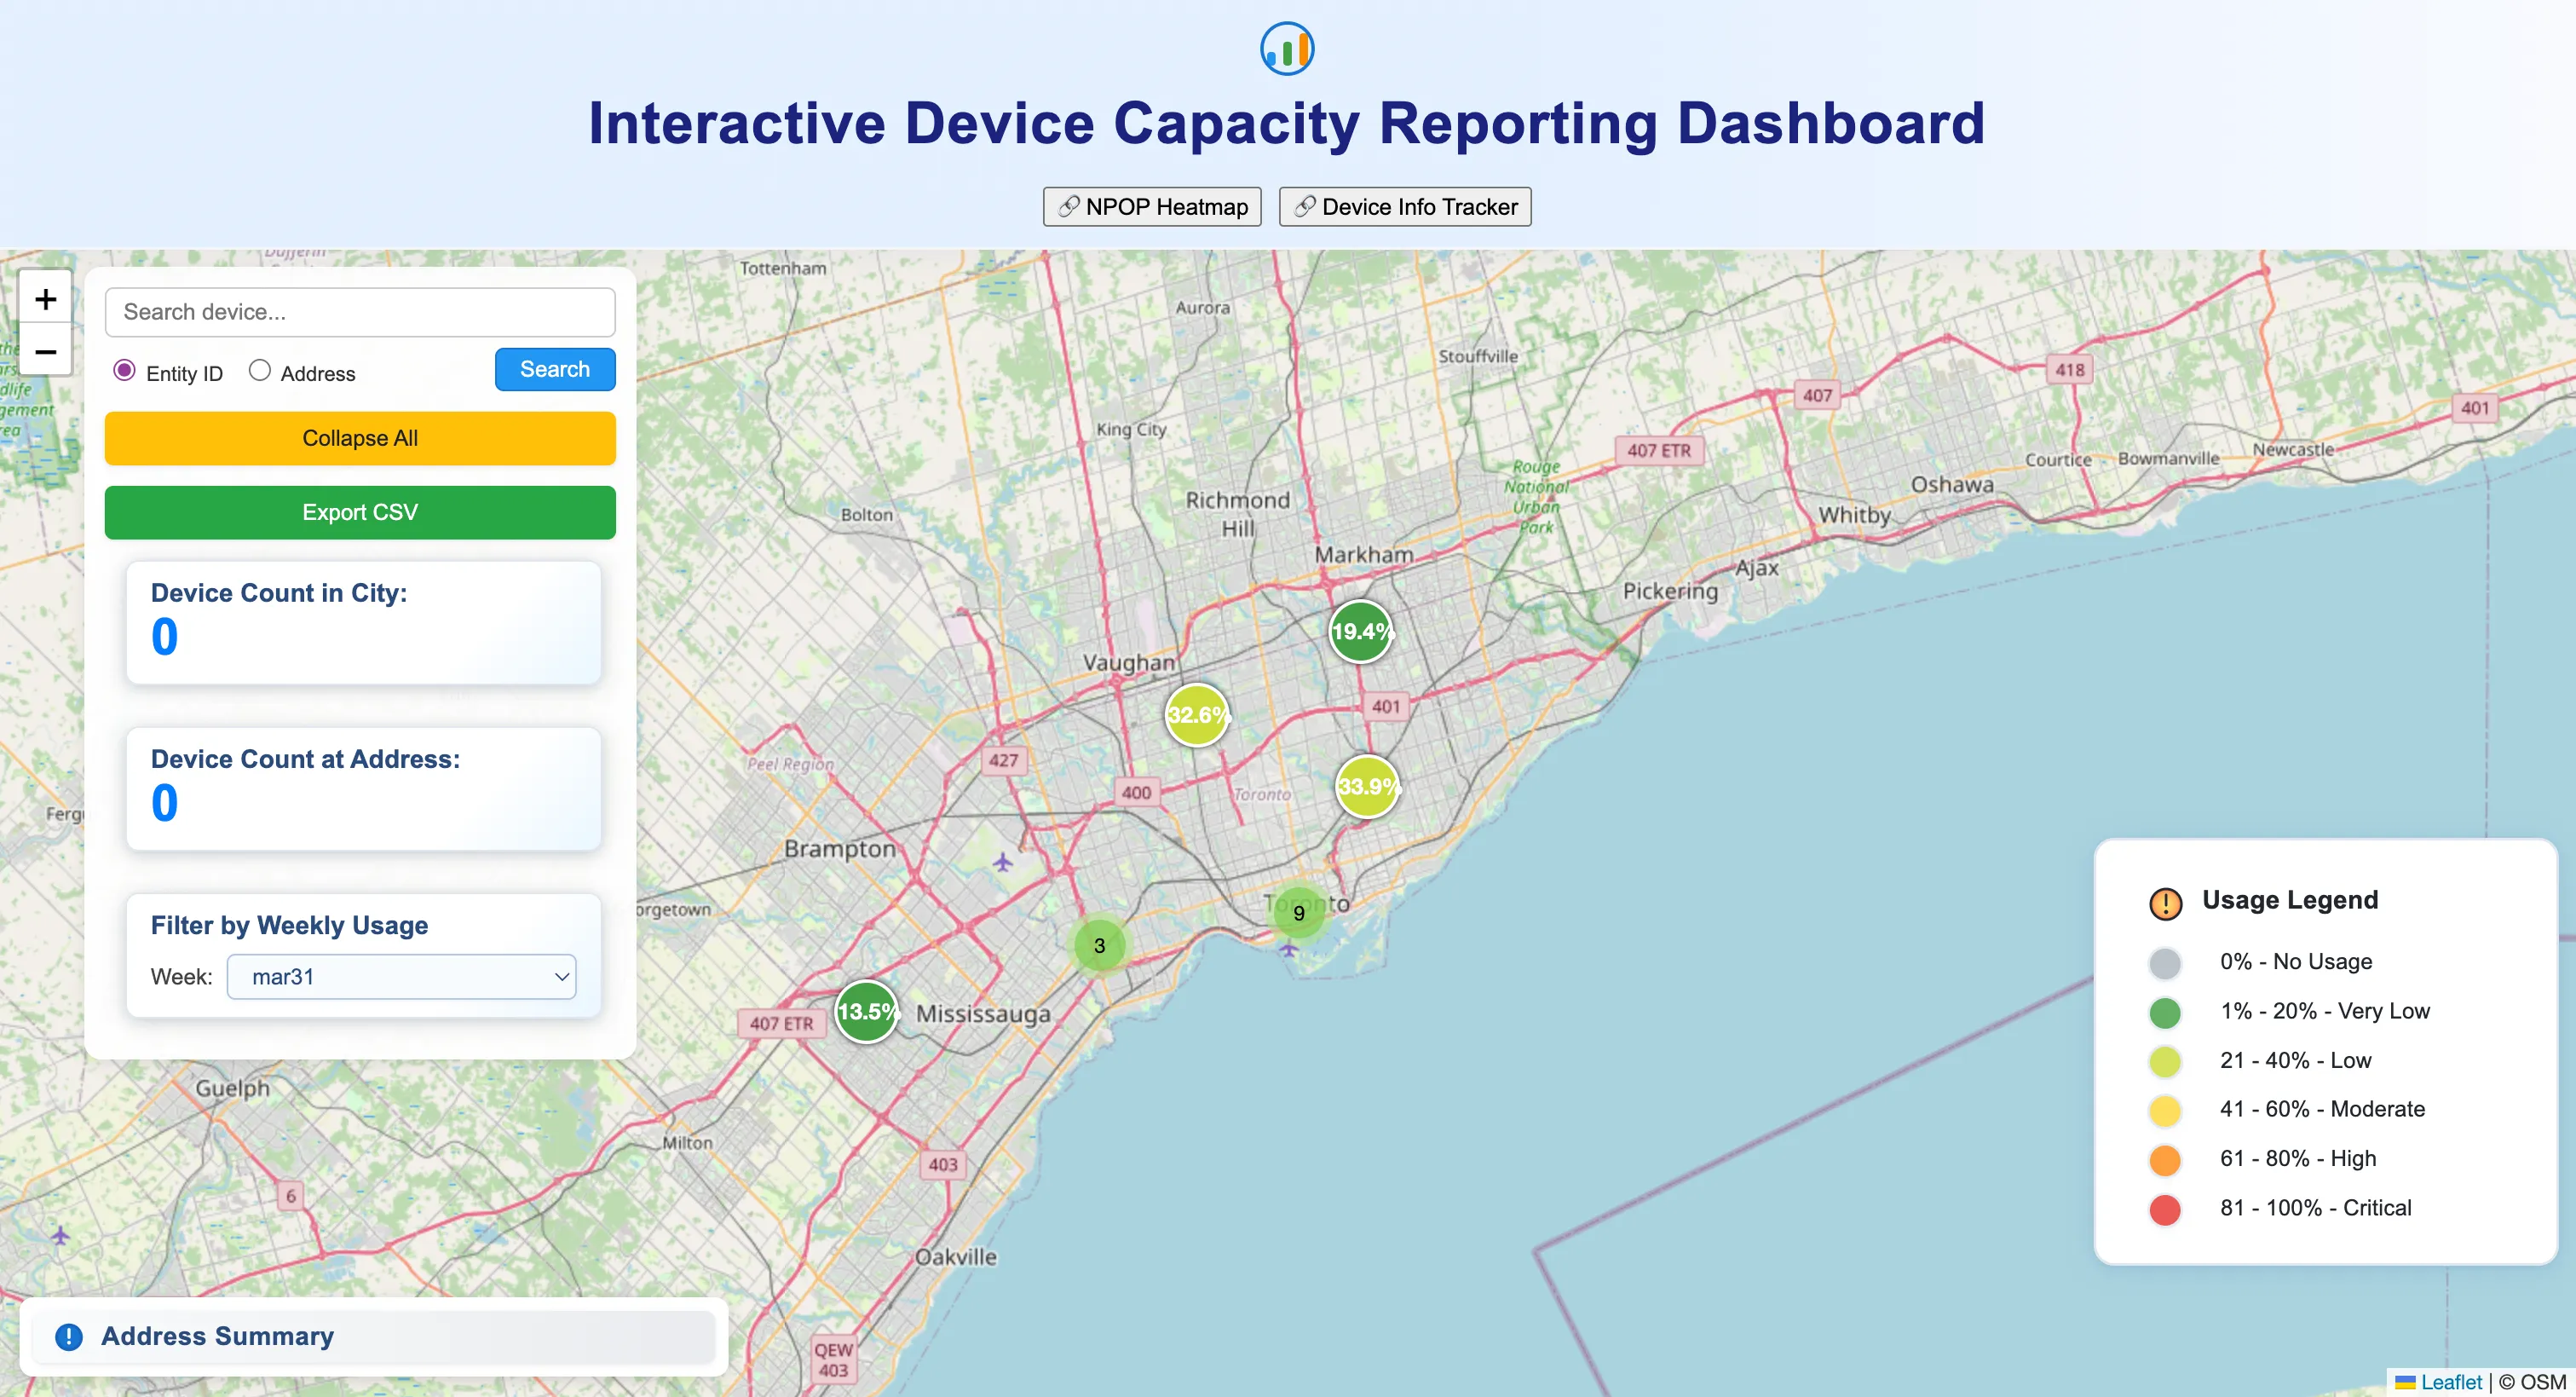Click the map zoom-in plus control
2576x1397 pixels.
coord(45,298)
